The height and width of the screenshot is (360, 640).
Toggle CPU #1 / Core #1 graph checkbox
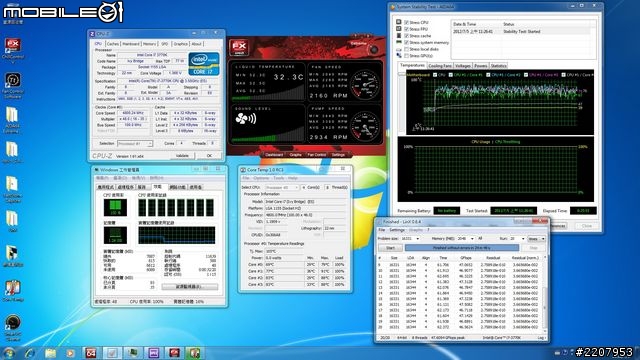(x=451, y=75)
